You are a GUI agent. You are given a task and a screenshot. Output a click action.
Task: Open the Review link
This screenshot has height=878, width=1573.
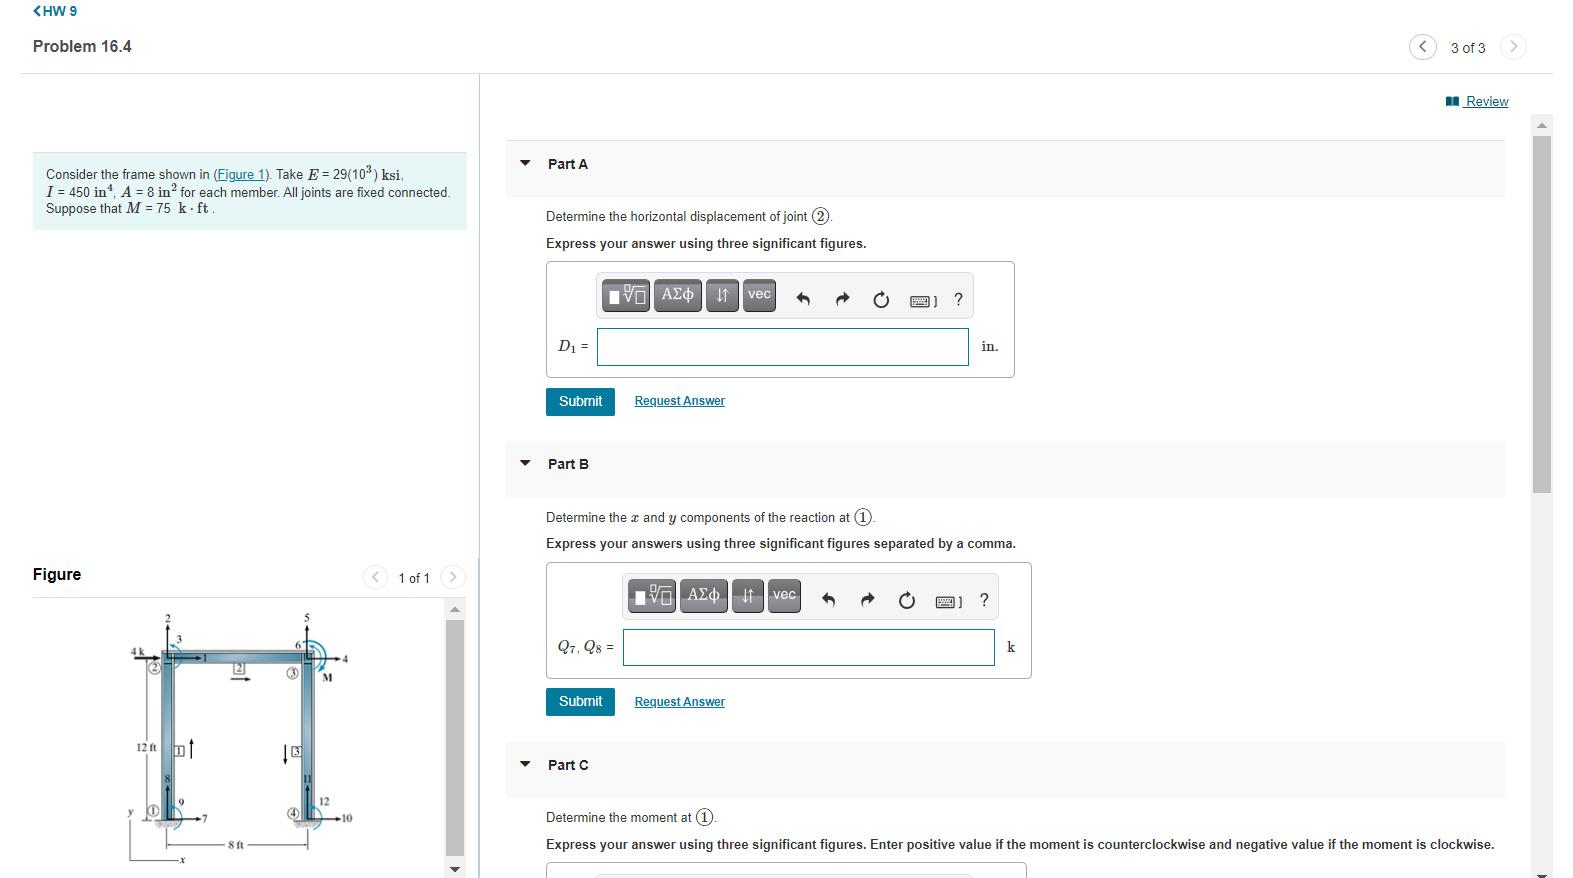coord(1477,101)
